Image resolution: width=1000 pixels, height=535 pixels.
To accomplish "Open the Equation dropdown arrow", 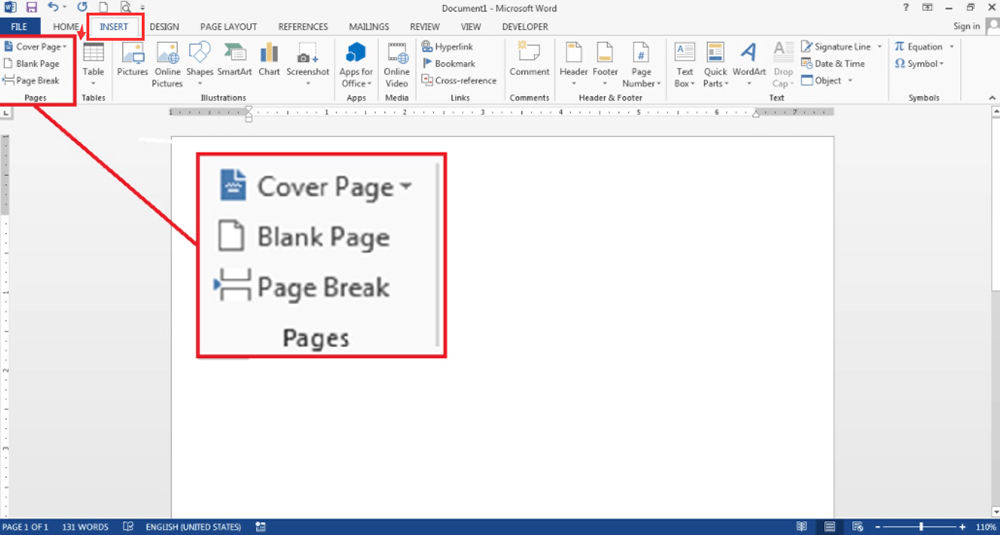I will [x=951, y=47].
